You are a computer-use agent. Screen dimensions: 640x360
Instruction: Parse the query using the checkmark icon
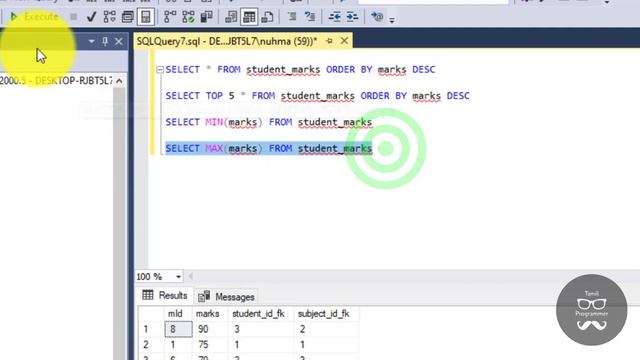tap(91, 17)
